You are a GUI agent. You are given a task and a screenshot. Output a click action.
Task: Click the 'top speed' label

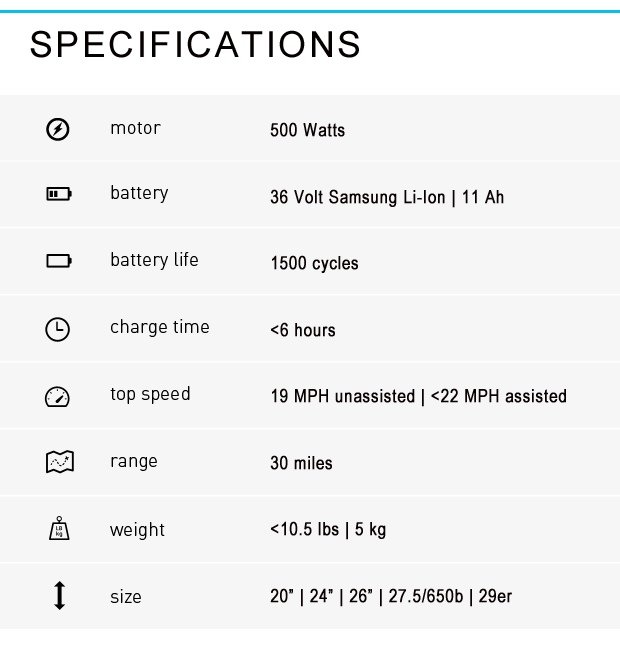[150, 394]
